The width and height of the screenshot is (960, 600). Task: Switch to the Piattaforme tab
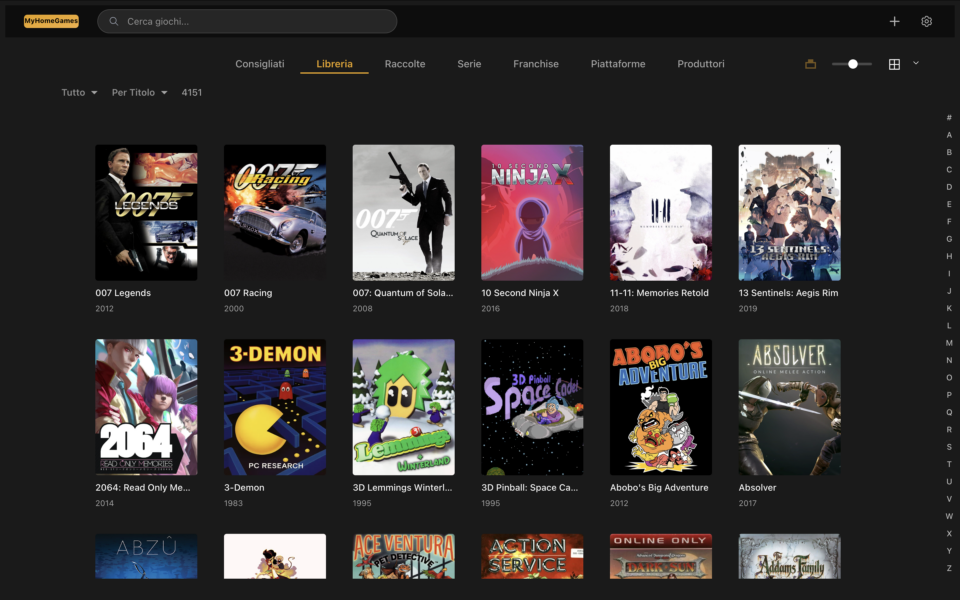pyautogui.click(x=618, y=64)
